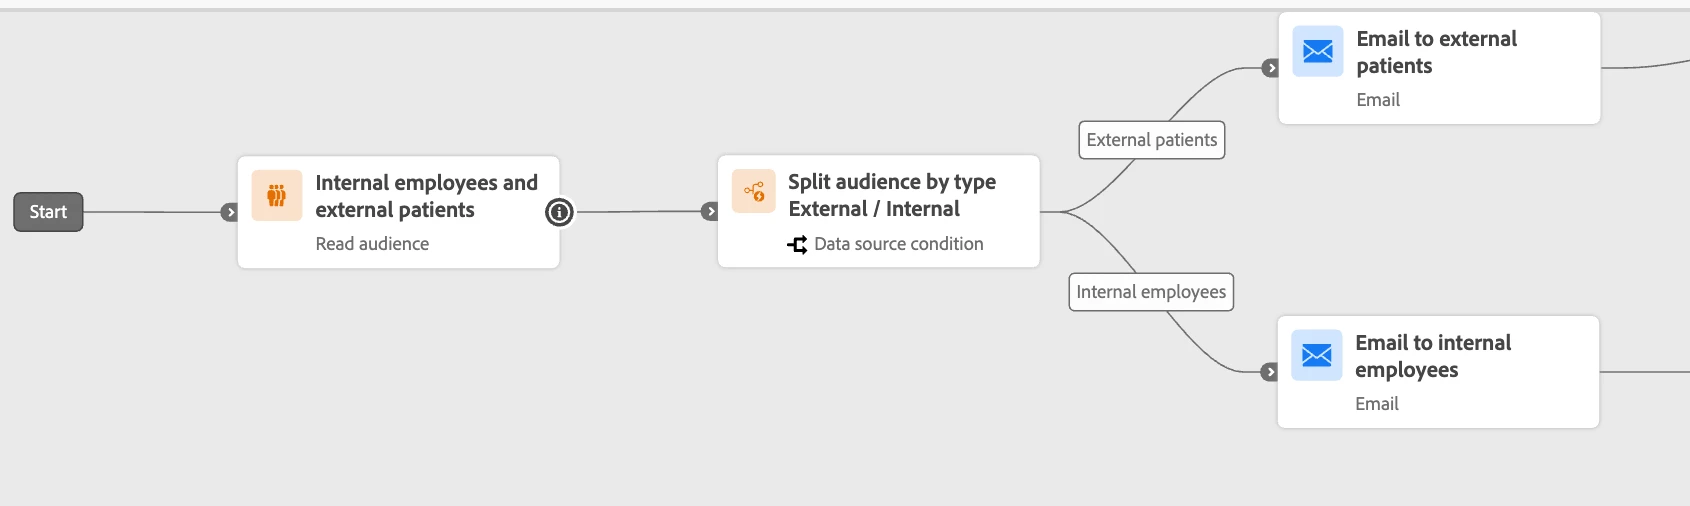The width and height of the screenshot is (1690, 506).
Task: Click the Read audience subtitle text
Action: click(372, 244)
